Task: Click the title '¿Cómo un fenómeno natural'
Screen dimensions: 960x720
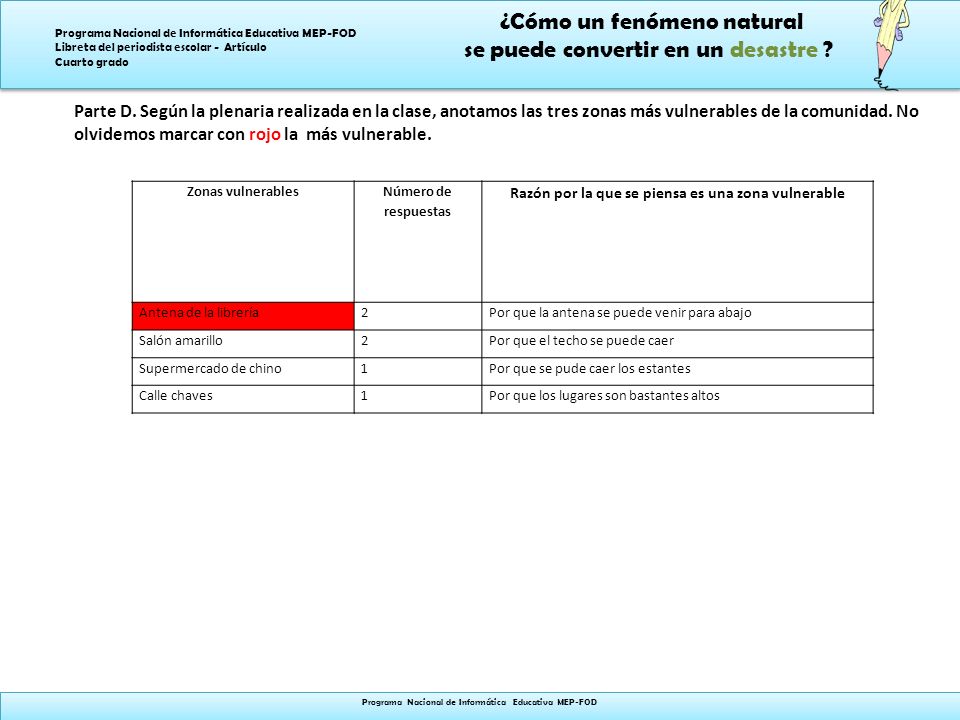Action: (x=651, y=21)
